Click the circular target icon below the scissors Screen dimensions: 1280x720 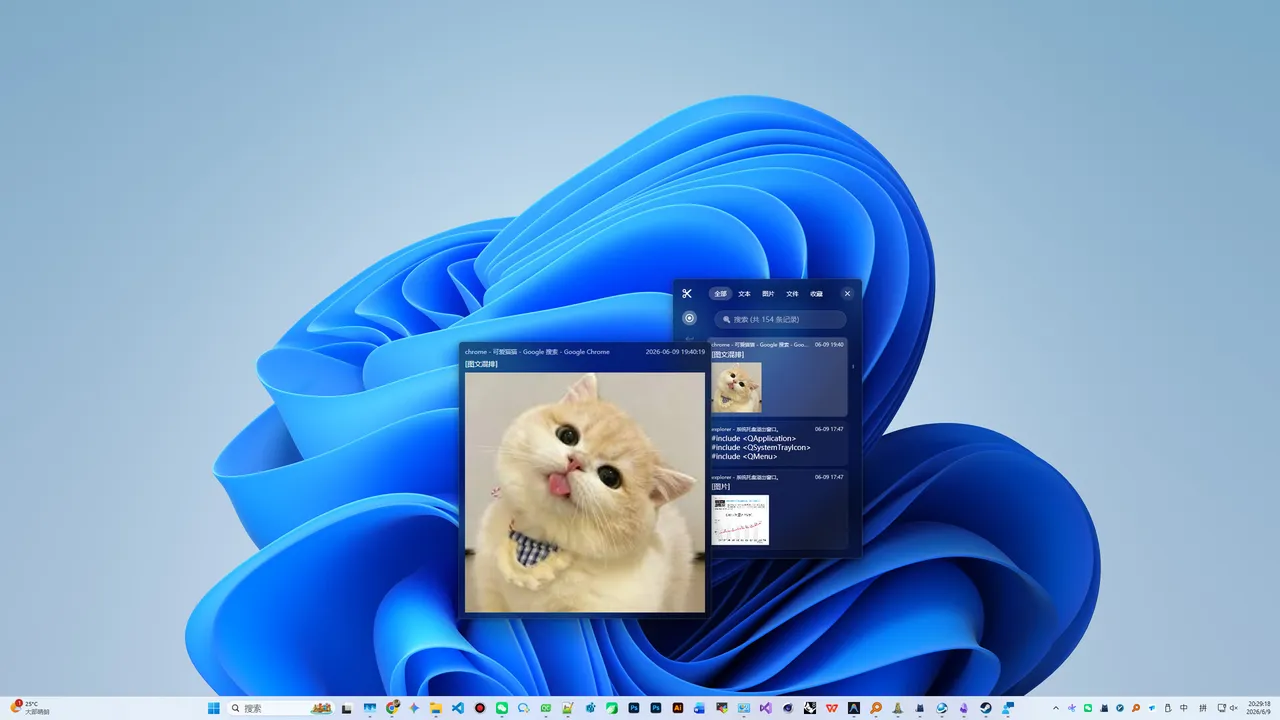pyautogui.click(x=689, y=318)
